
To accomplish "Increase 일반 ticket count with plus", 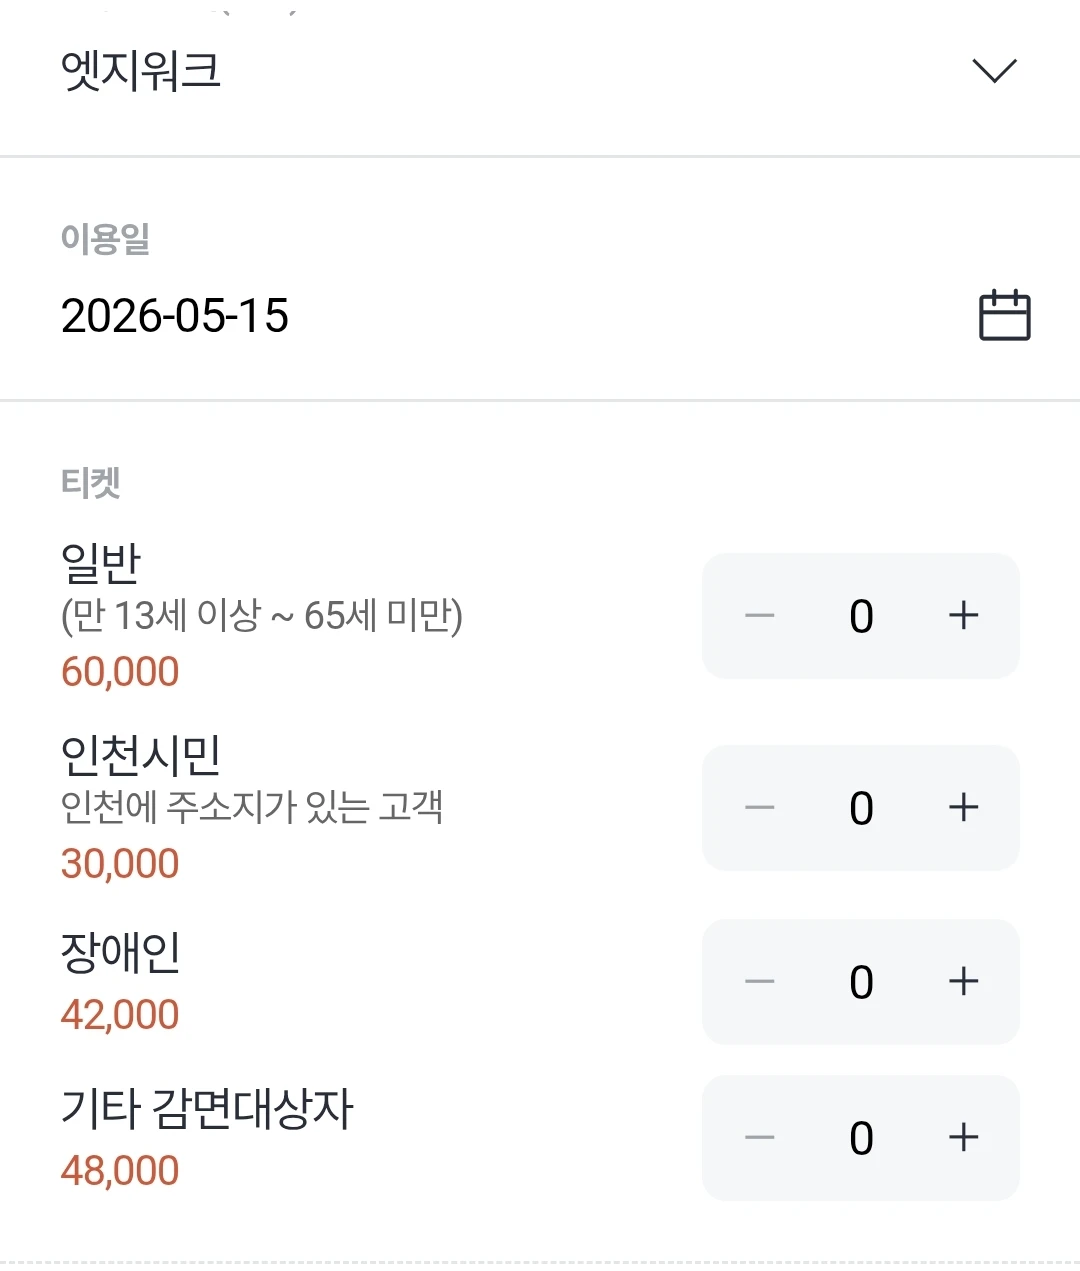I will coord(963,615).
